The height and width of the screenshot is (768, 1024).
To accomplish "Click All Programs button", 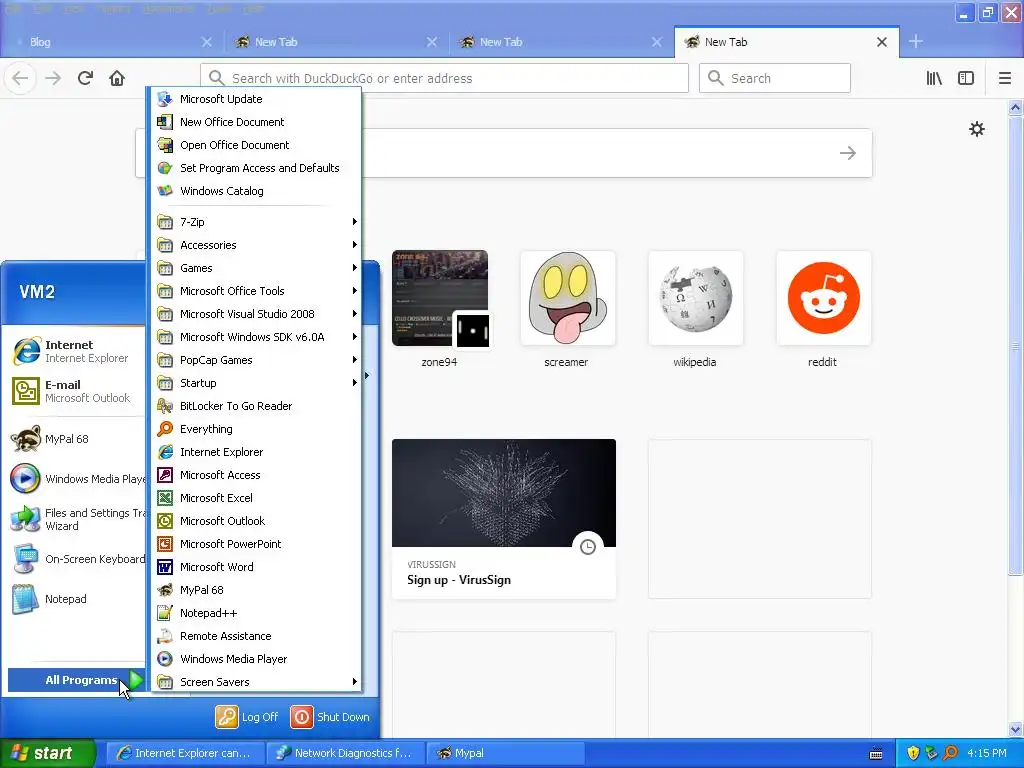I will pyautogui.click(x=76, y=680).
